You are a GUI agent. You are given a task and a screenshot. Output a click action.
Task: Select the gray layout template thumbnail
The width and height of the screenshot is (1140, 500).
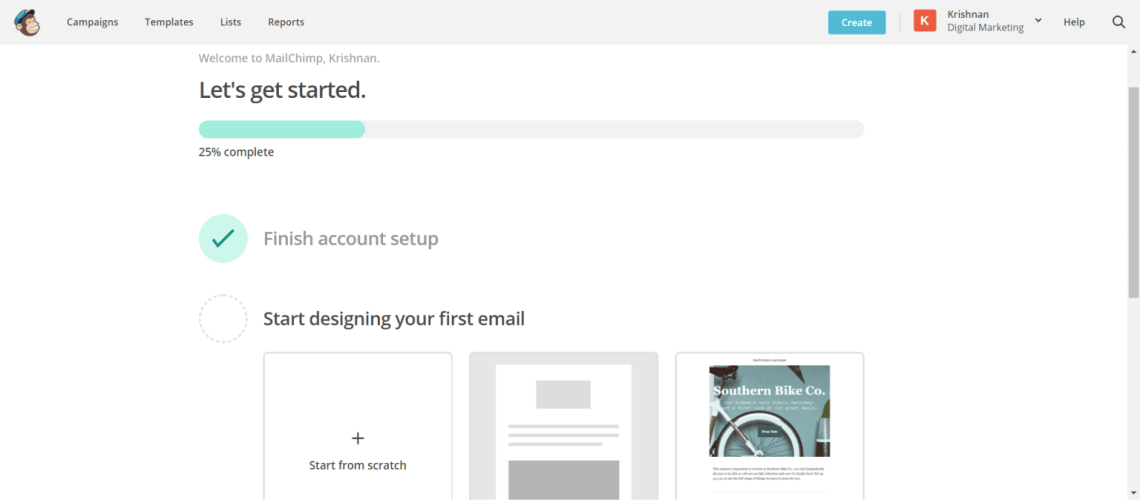coord(563,427)
